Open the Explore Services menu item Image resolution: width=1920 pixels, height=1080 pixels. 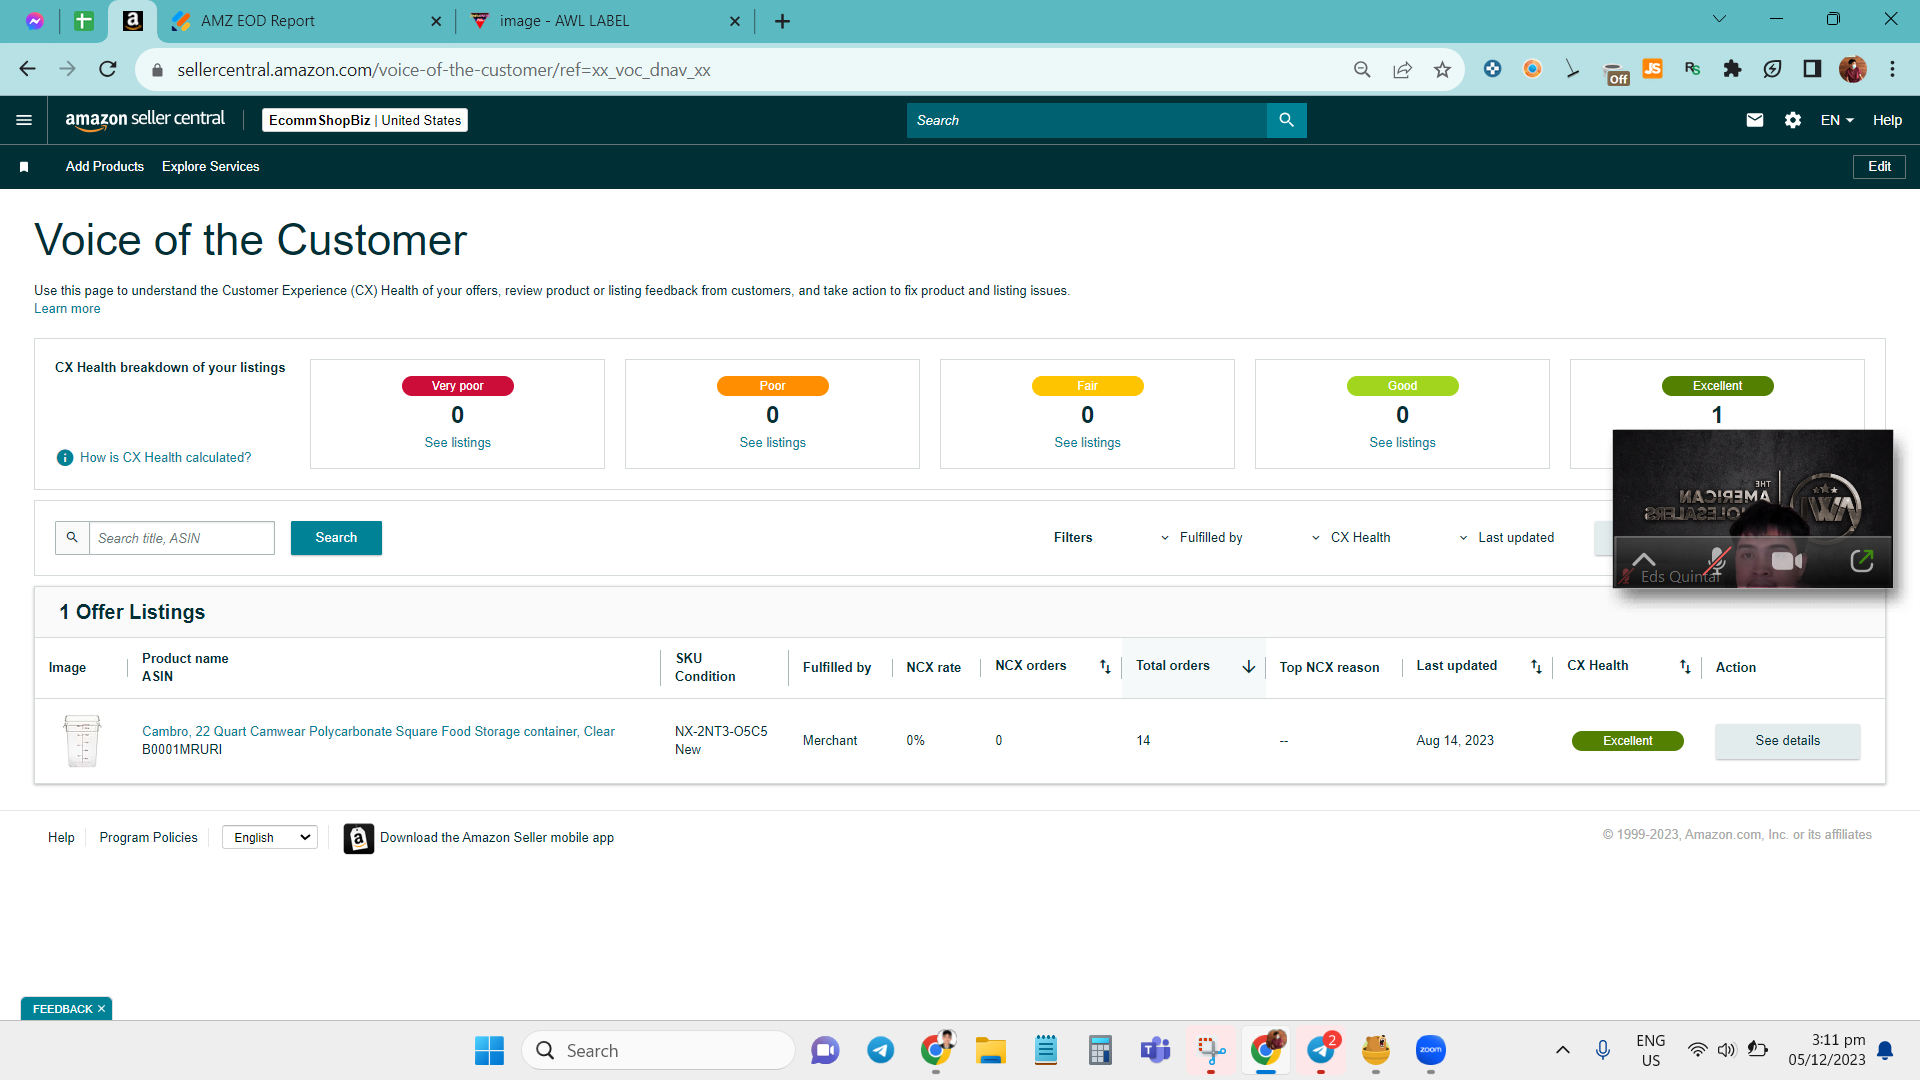point(211,167)
